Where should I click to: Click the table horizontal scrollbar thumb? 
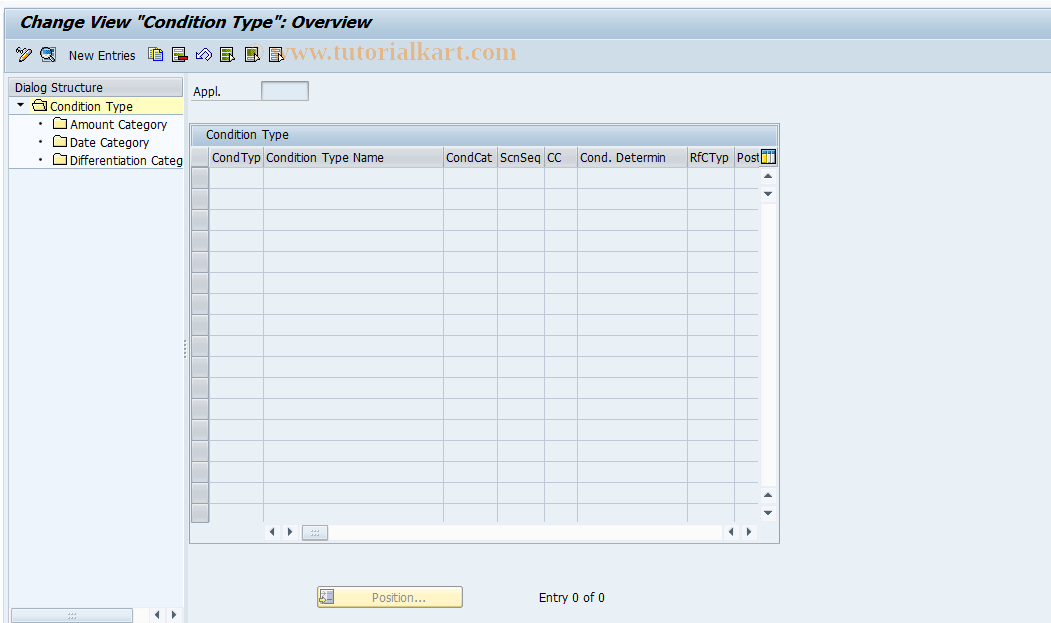pos(315,532)
